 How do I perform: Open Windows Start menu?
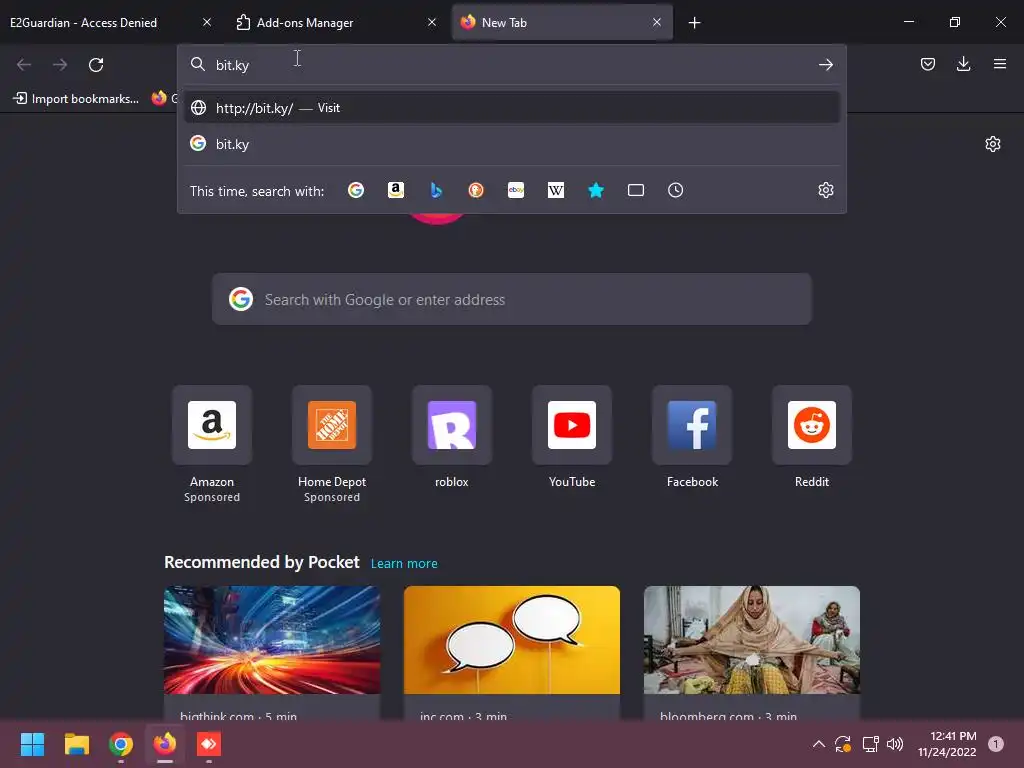[32, 744]
